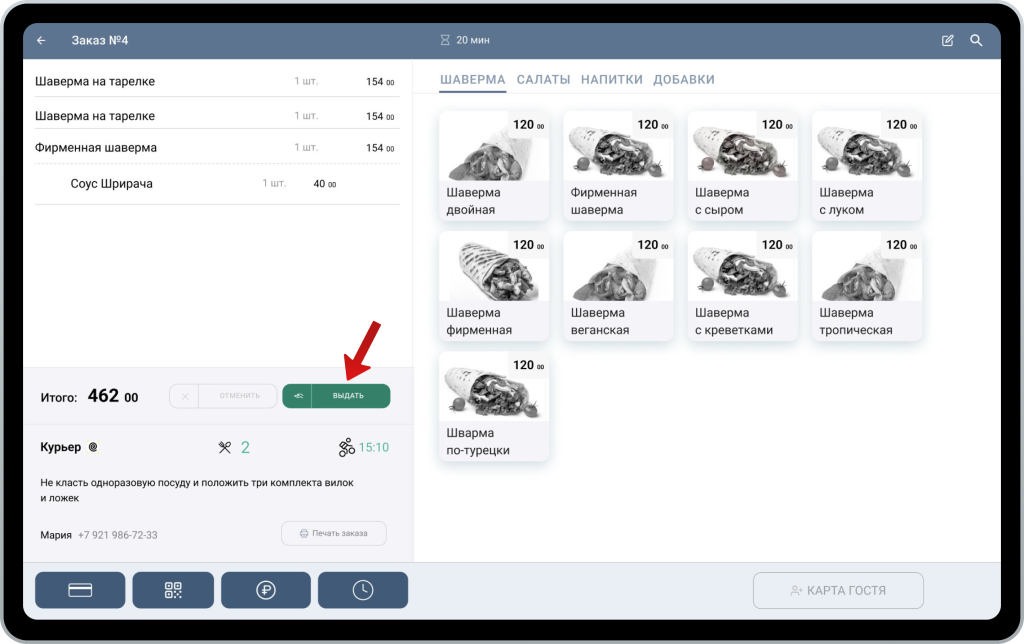Add Шаверма фирменная card
Viewport: 1024px width, 644px height.
494,286
